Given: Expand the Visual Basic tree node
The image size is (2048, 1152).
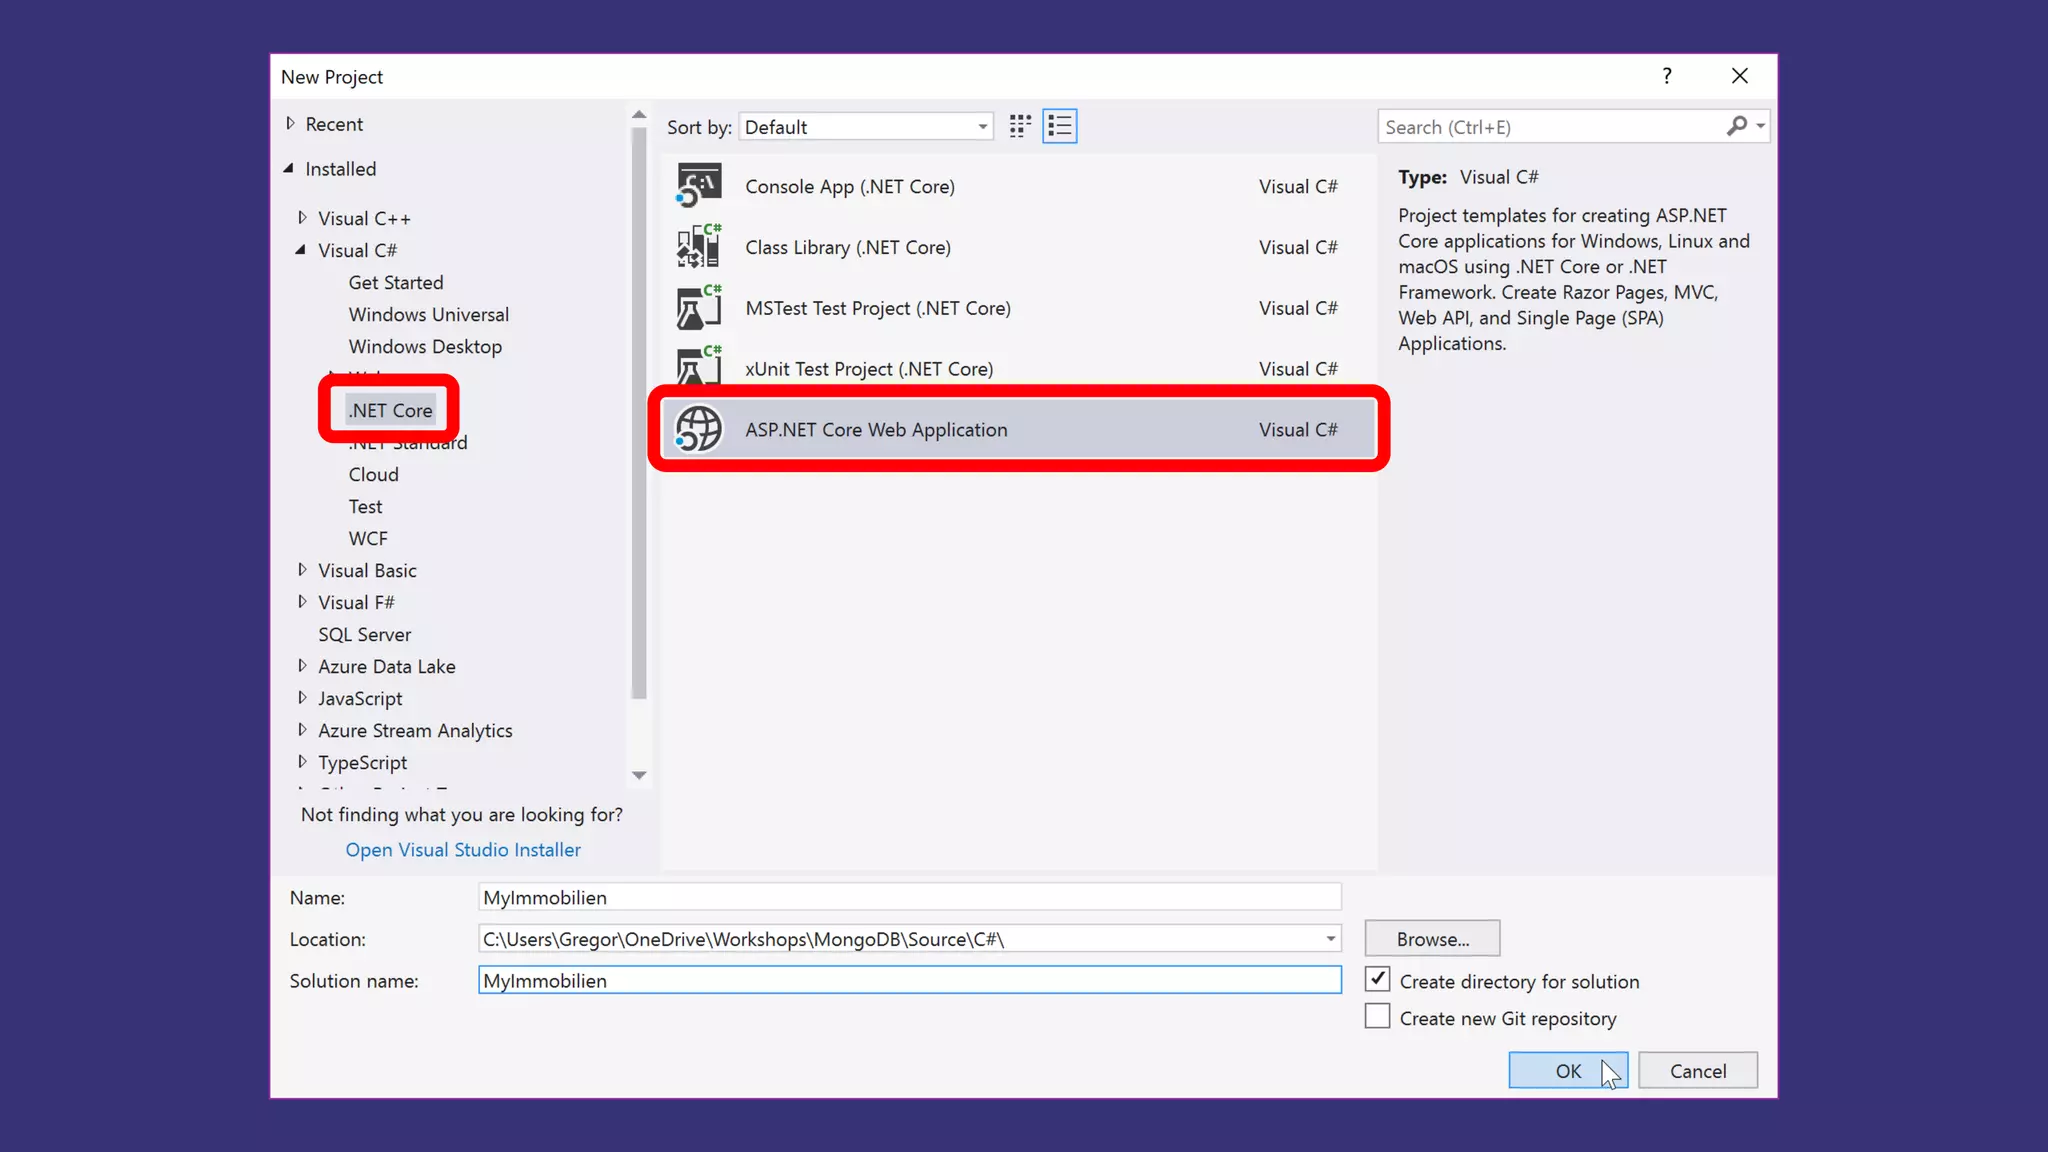Looking at the screenshot, I should pos(302,570).
